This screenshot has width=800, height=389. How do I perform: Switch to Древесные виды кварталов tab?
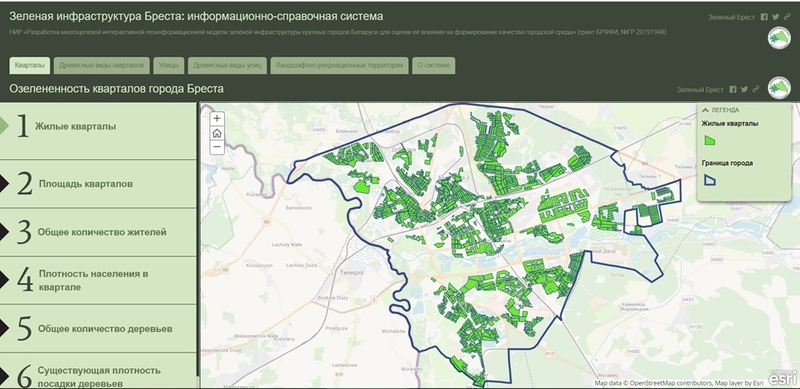[x=102, y=65]
